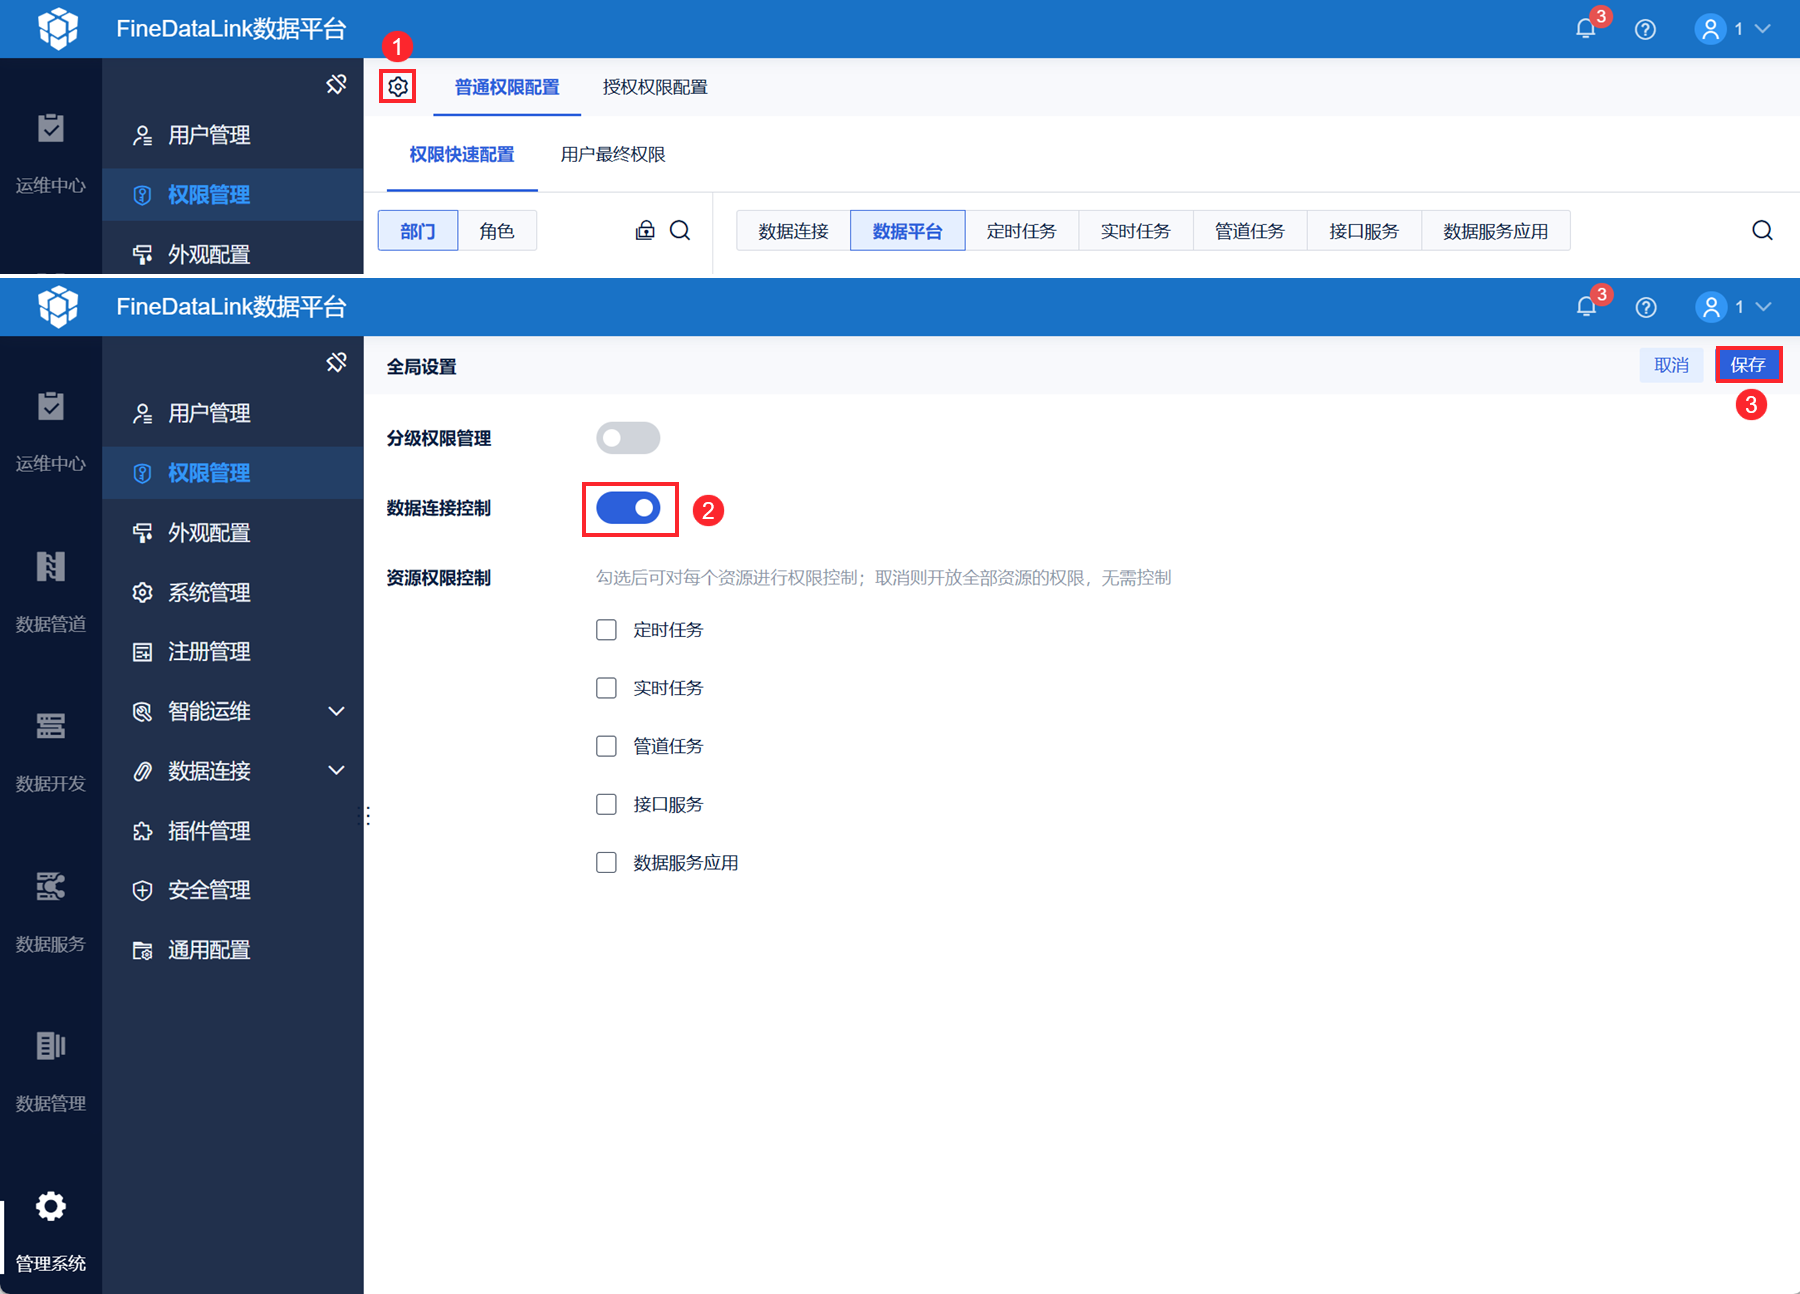The image size is (1800, 1294).
Task: Open help question mark in lower header
Action: tap(1645, 307)
